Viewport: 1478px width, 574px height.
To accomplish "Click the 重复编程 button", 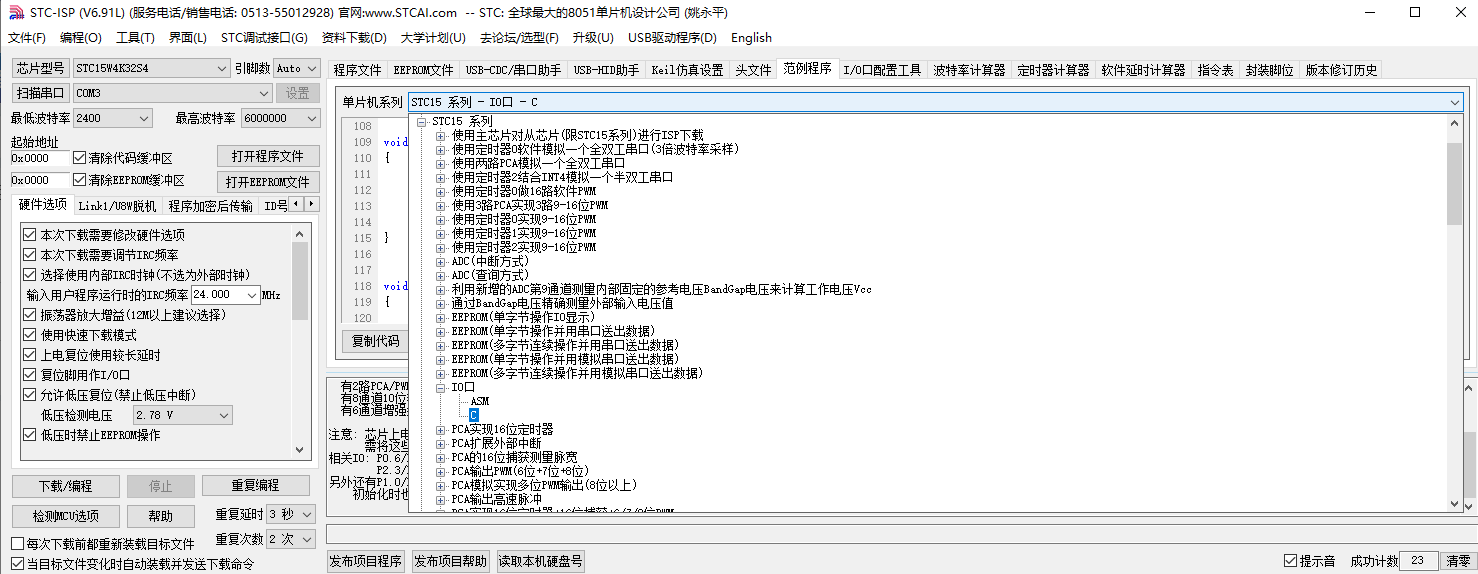I will tap(255, 486).
